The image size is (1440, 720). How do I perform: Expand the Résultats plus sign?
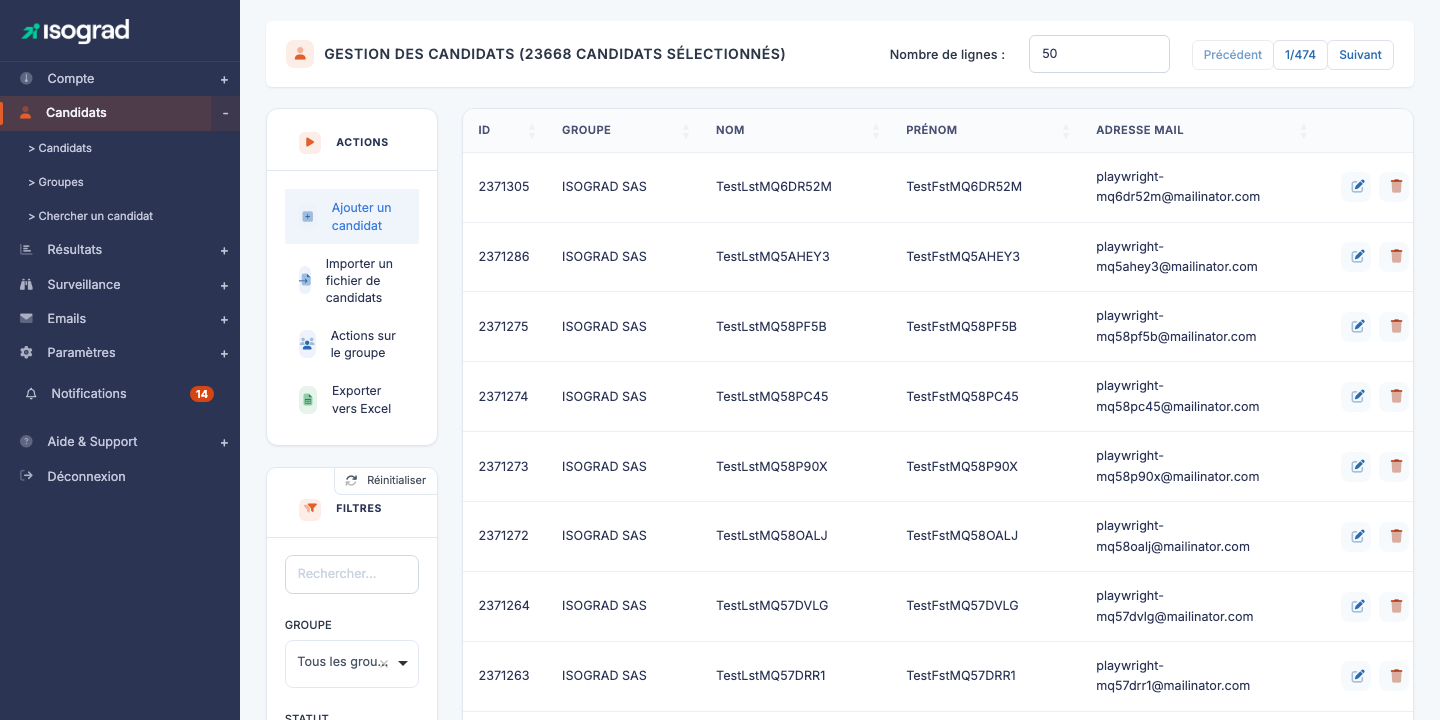pyautogui.click(x=224, y=250)
